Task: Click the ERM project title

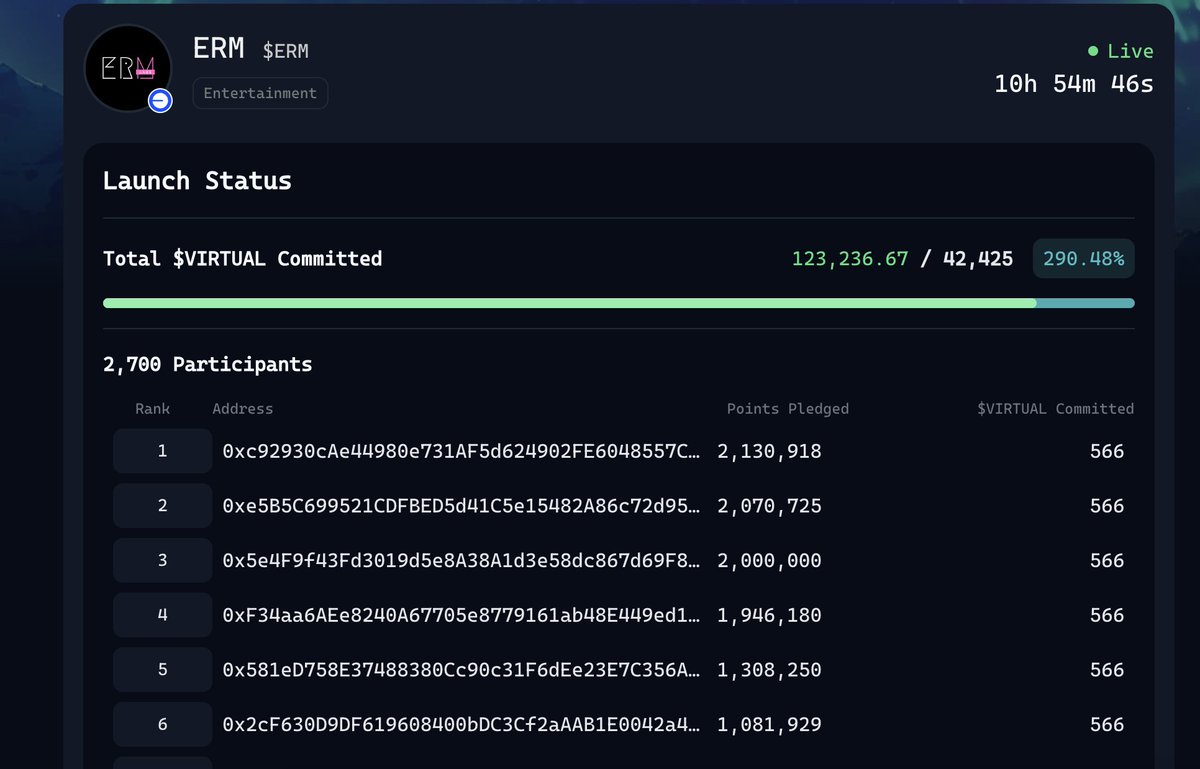Action: (219, 48)
